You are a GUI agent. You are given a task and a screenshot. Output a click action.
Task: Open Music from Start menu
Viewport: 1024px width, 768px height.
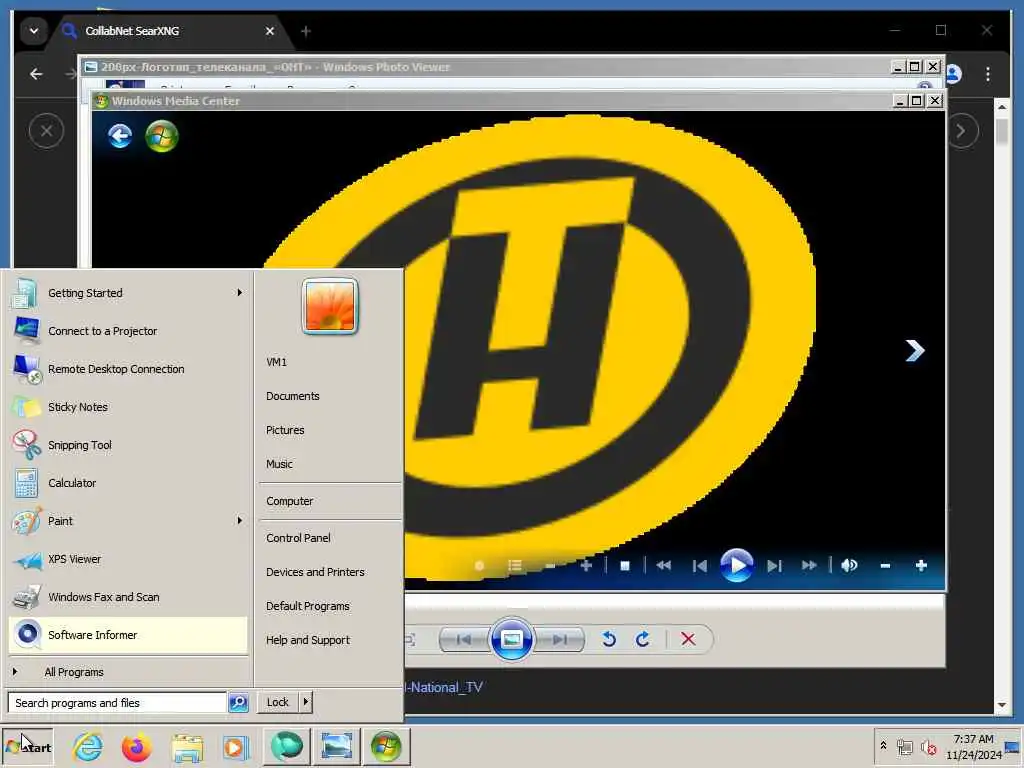(x=330, y=464)
